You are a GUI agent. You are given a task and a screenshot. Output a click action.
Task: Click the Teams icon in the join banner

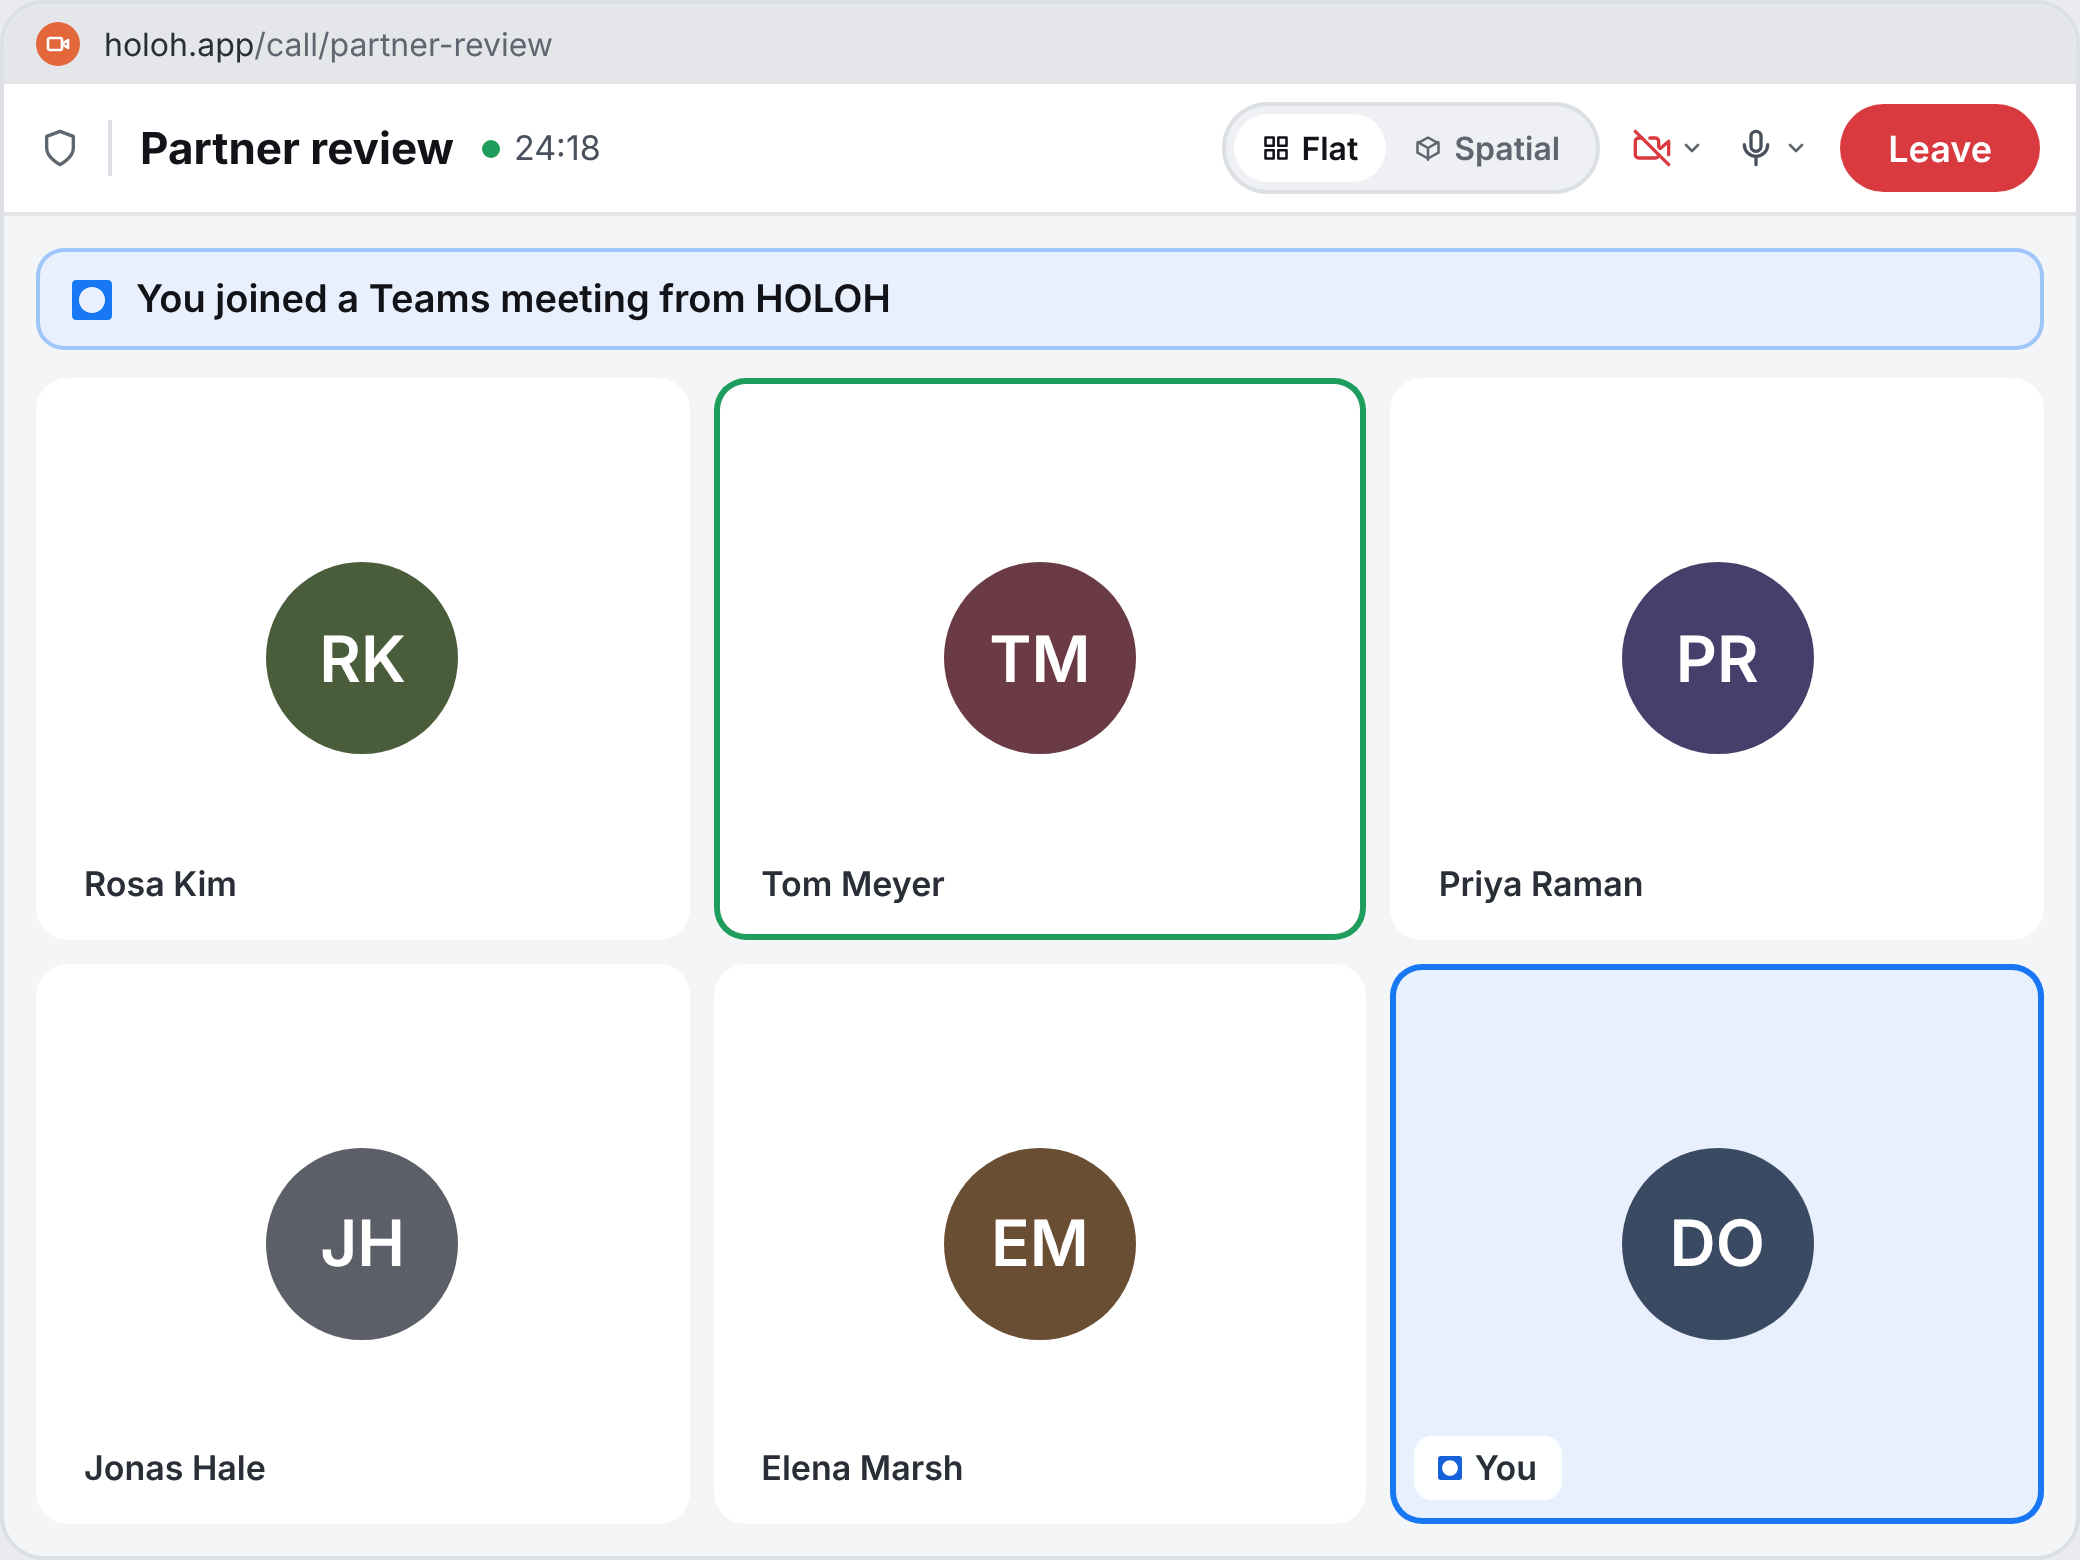click(x=92, y=300)
